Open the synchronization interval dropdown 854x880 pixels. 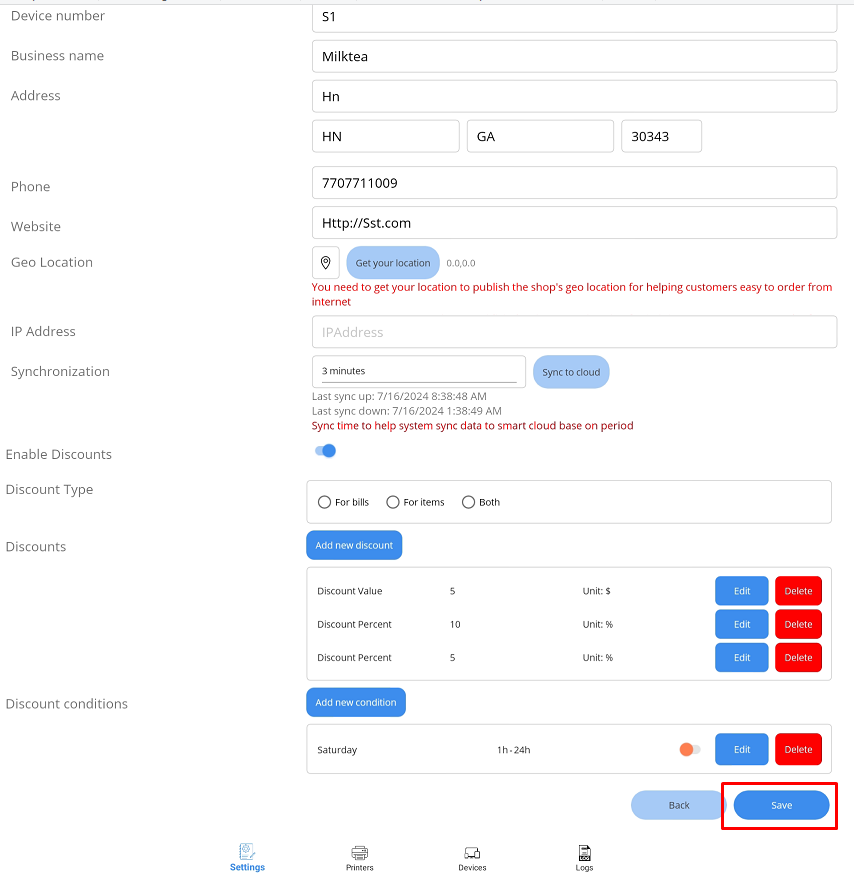[418, 371]
